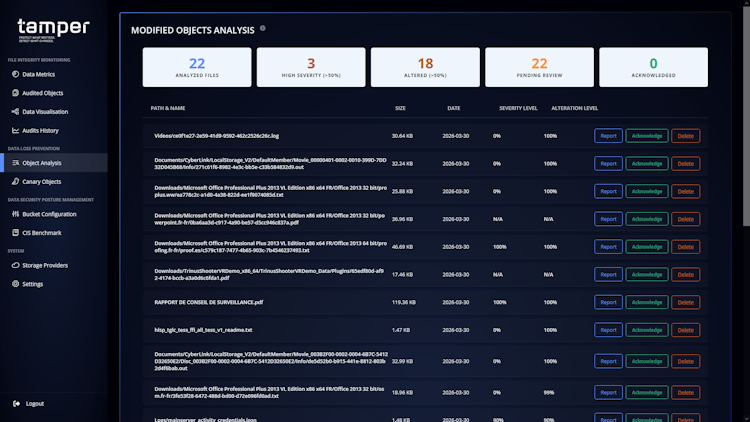Viewport: 750px width, 422px height.
Task: Click the Pending Review stat card
Action: pyautogui.click(x=539, y=67)
